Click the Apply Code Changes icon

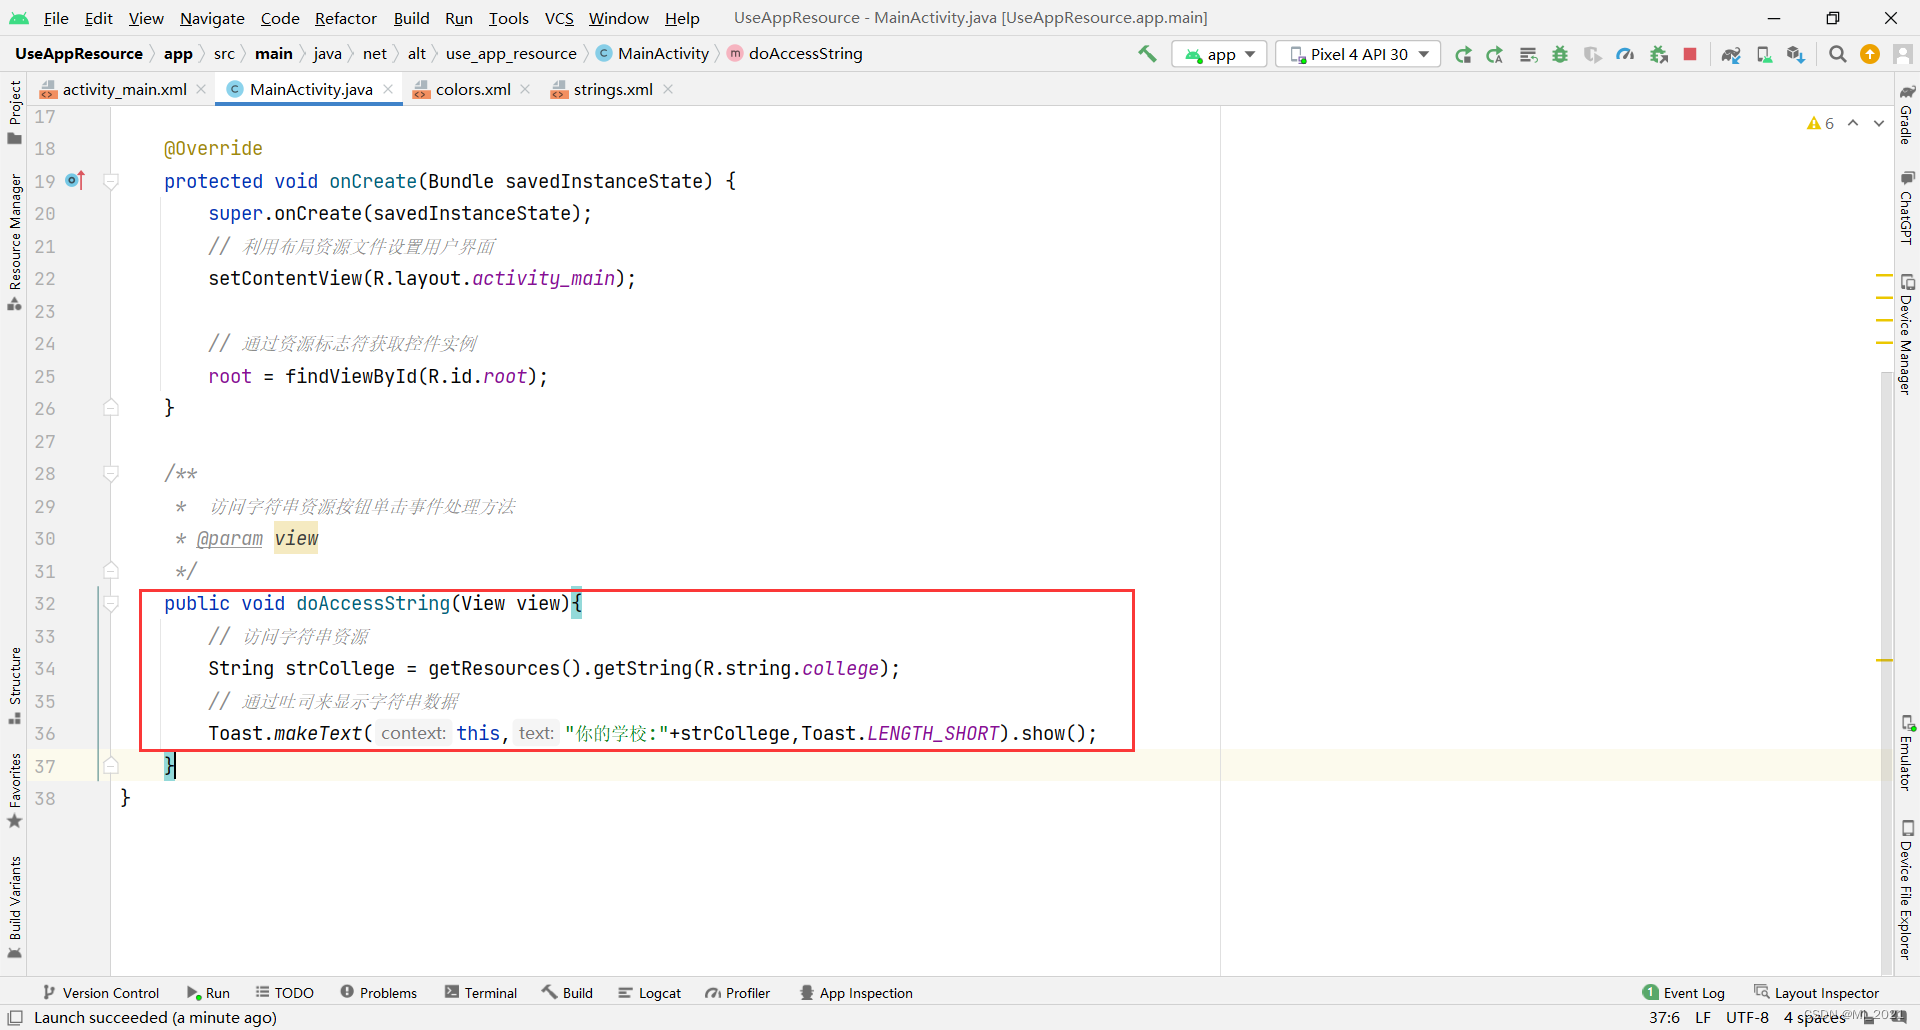1528,54
